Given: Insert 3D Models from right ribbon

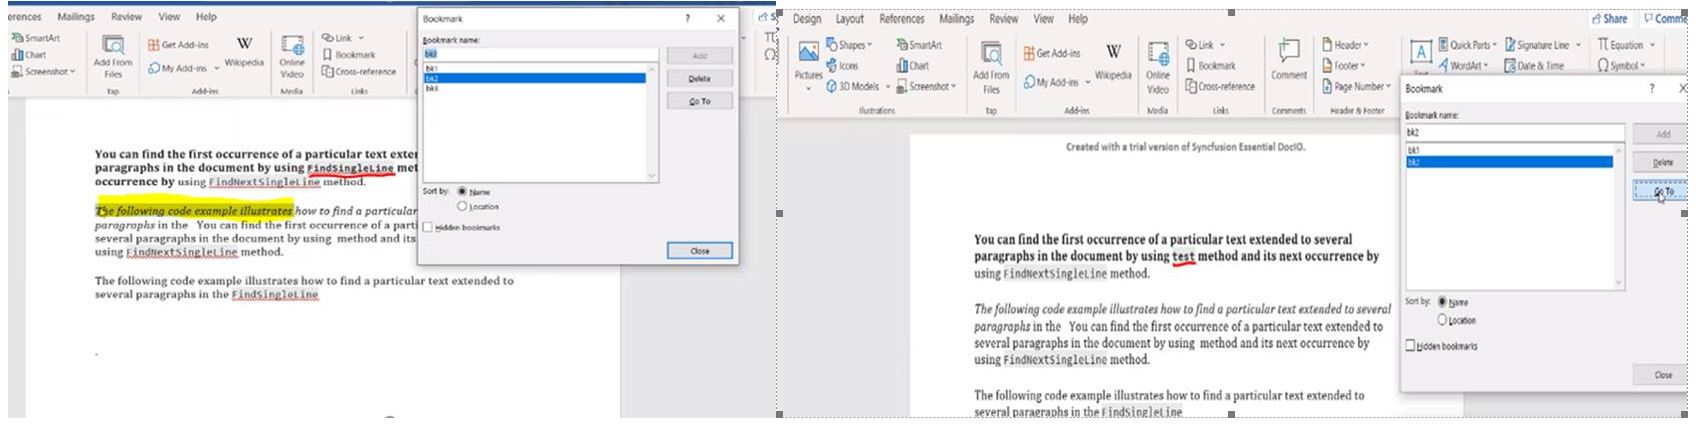Looking at the screenshot, I should point(857,87).
